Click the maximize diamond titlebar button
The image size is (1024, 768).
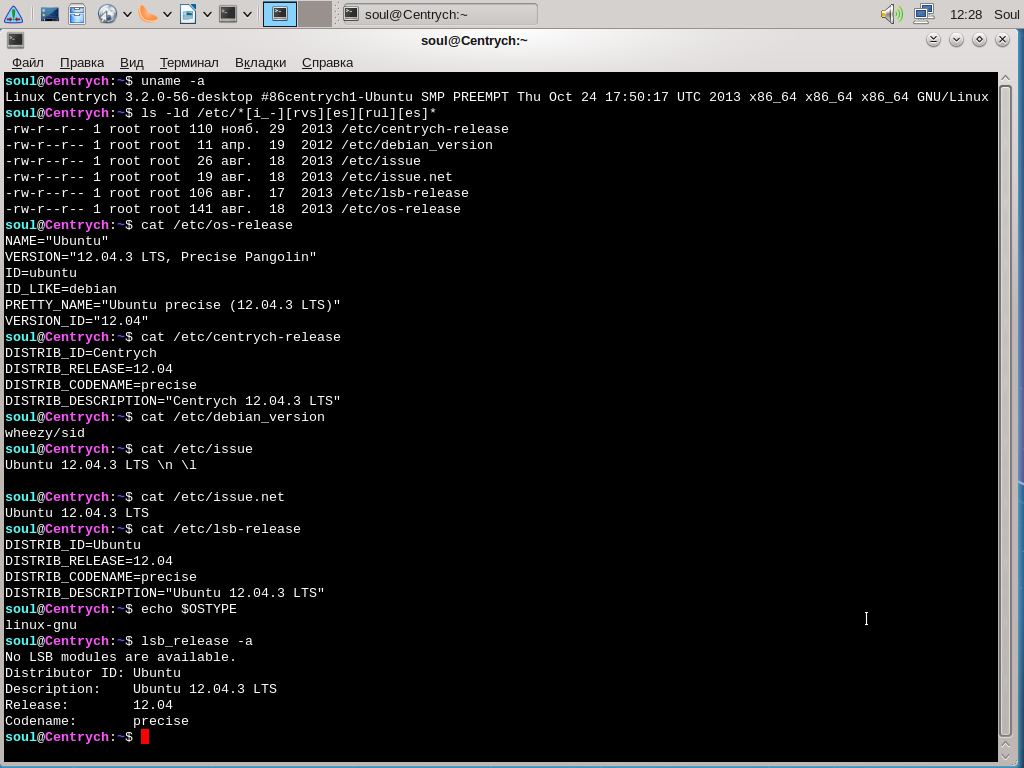[979, 40]
